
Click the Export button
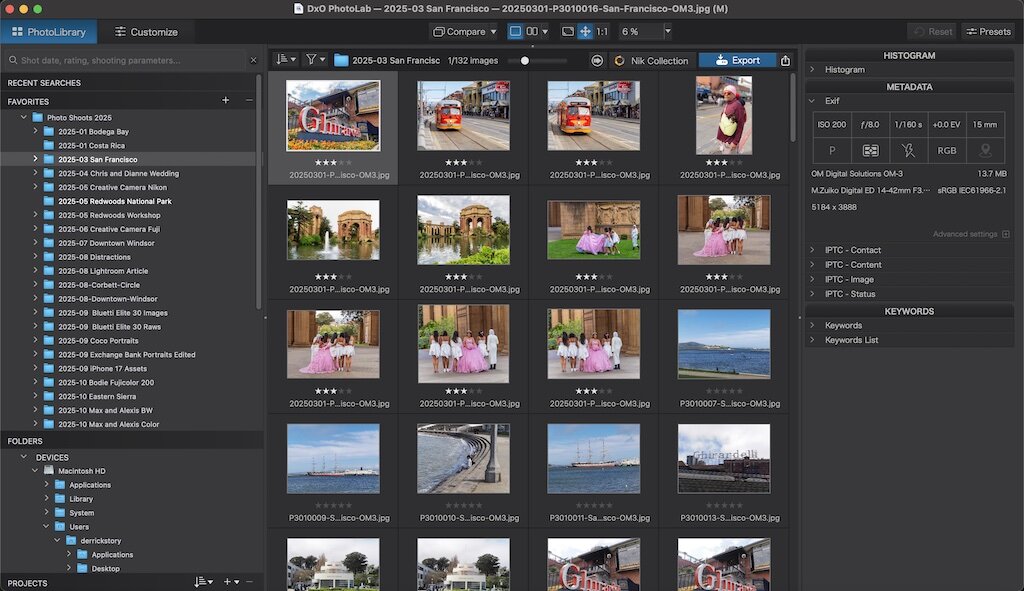737,60
